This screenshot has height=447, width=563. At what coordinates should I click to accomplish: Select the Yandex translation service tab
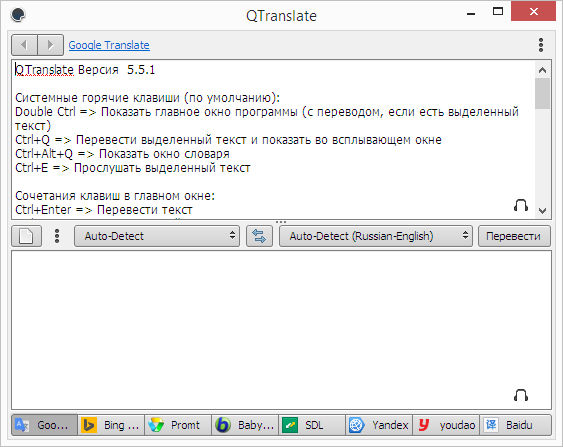pyautogui.click(x=379, y=425)
